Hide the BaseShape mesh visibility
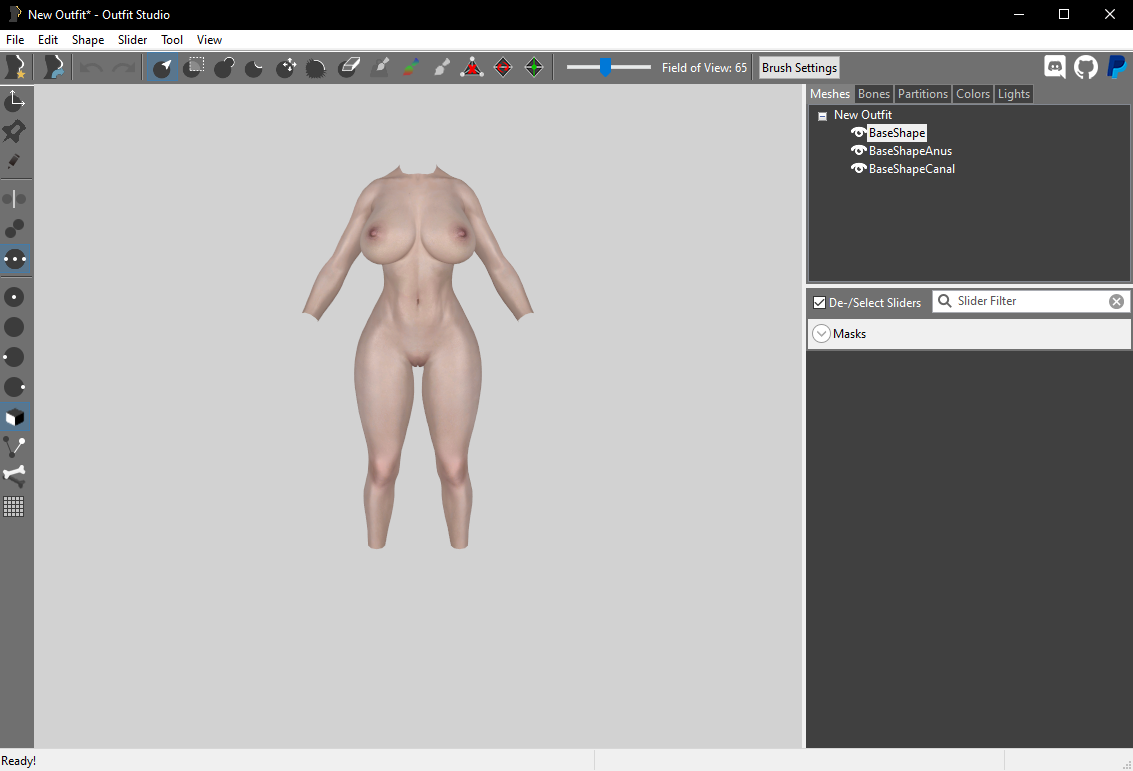This screenshot has height=771, width=1133. click(x=858, y=133)
